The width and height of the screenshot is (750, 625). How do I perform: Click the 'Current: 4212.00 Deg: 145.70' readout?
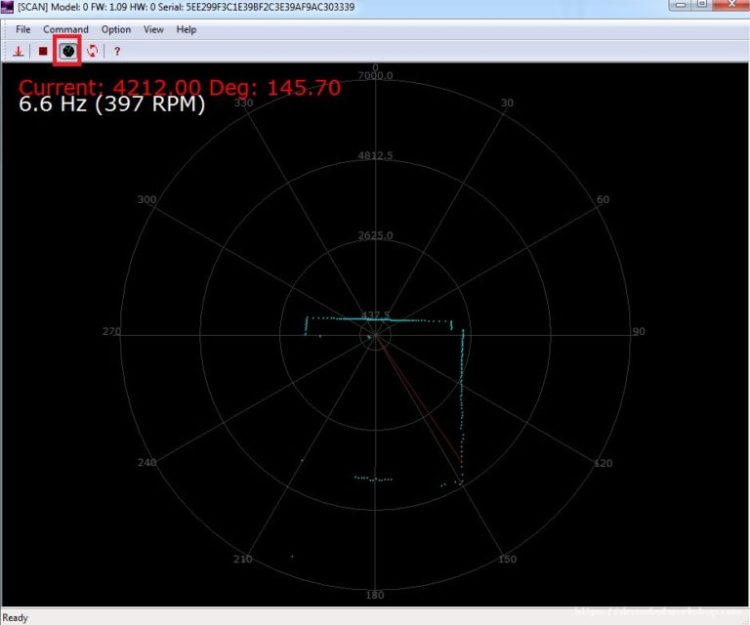click(x=179, y=88)
